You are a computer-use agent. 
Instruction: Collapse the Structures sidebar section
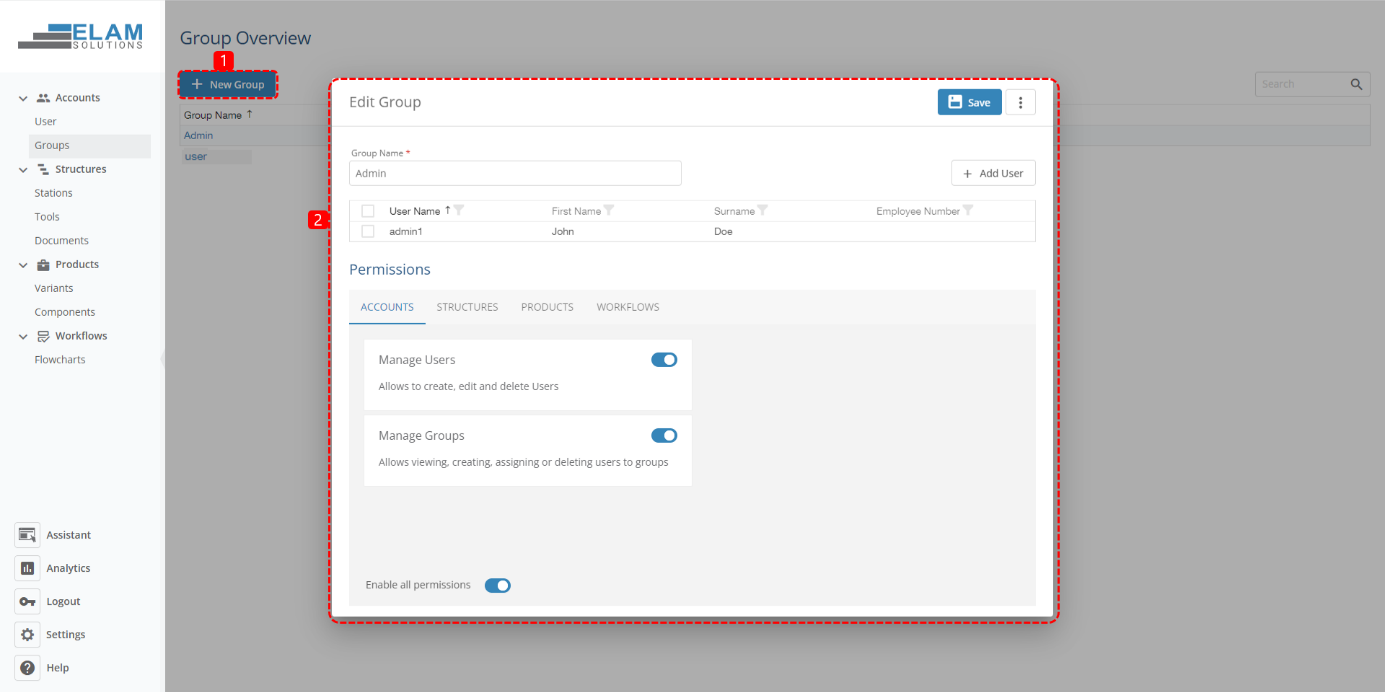tap(22, 168)
